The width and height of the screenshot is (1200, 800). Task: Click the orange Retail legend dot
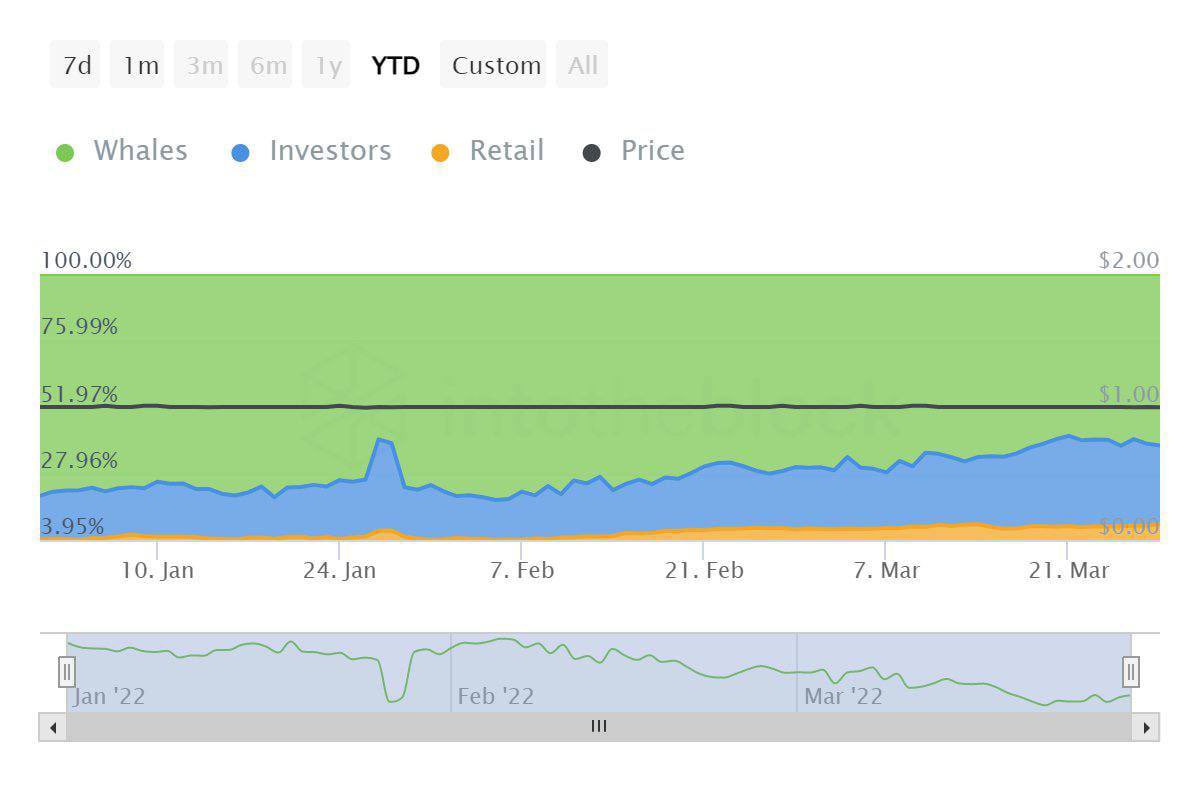click(441, 153)
